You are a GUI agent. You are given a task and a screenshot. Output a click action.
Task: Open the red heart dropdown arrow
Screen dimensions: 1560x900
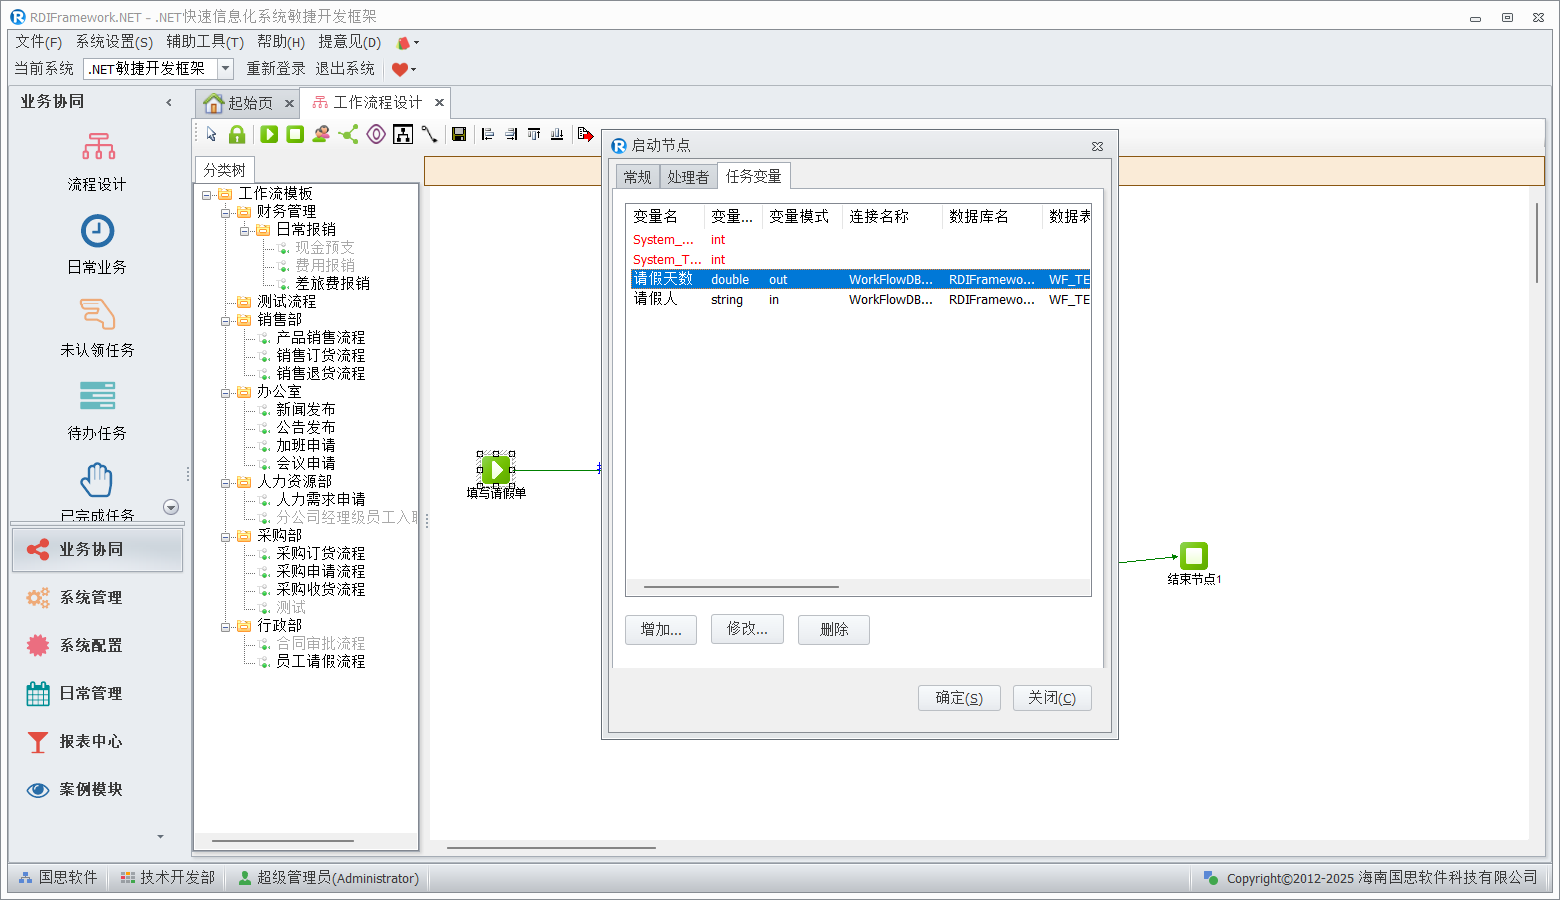(x=413, y=69)
